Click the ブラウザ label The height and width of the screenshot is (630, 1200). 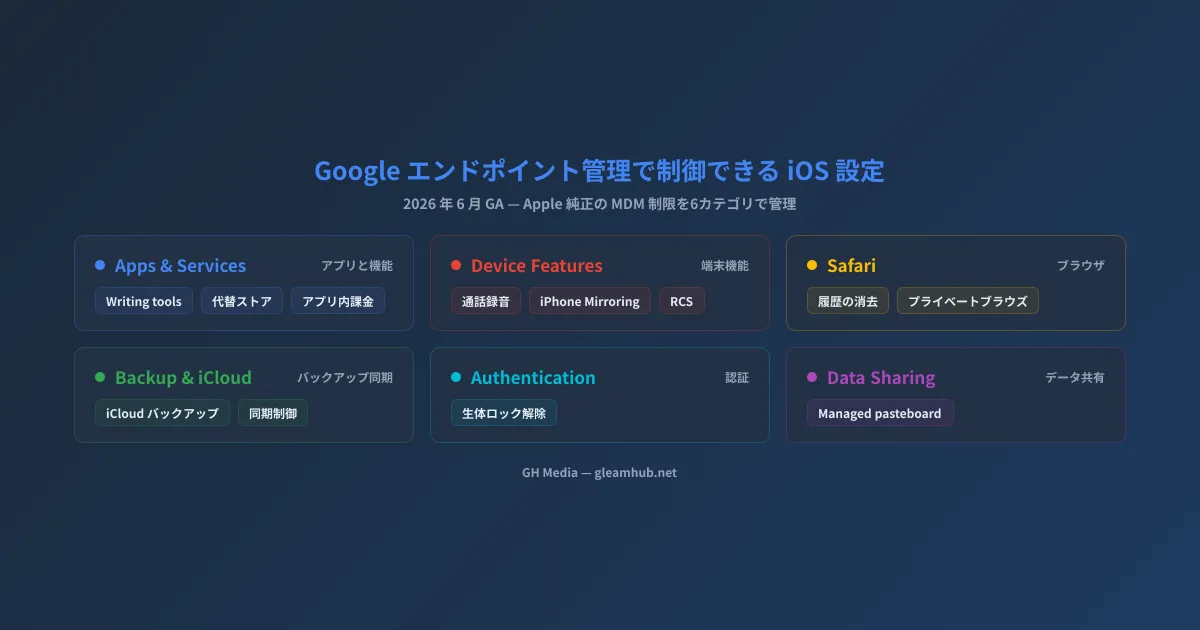click(1081, 266)
